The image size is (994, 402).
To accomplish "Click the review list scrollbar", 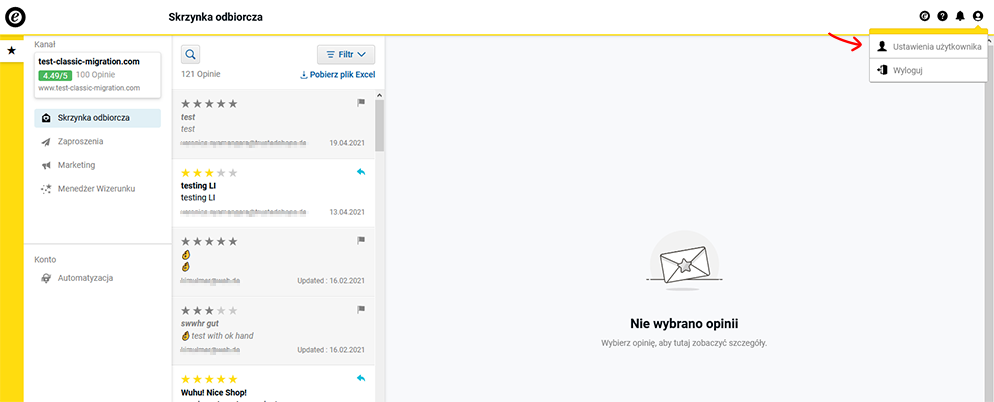I will tap(380, 126).
